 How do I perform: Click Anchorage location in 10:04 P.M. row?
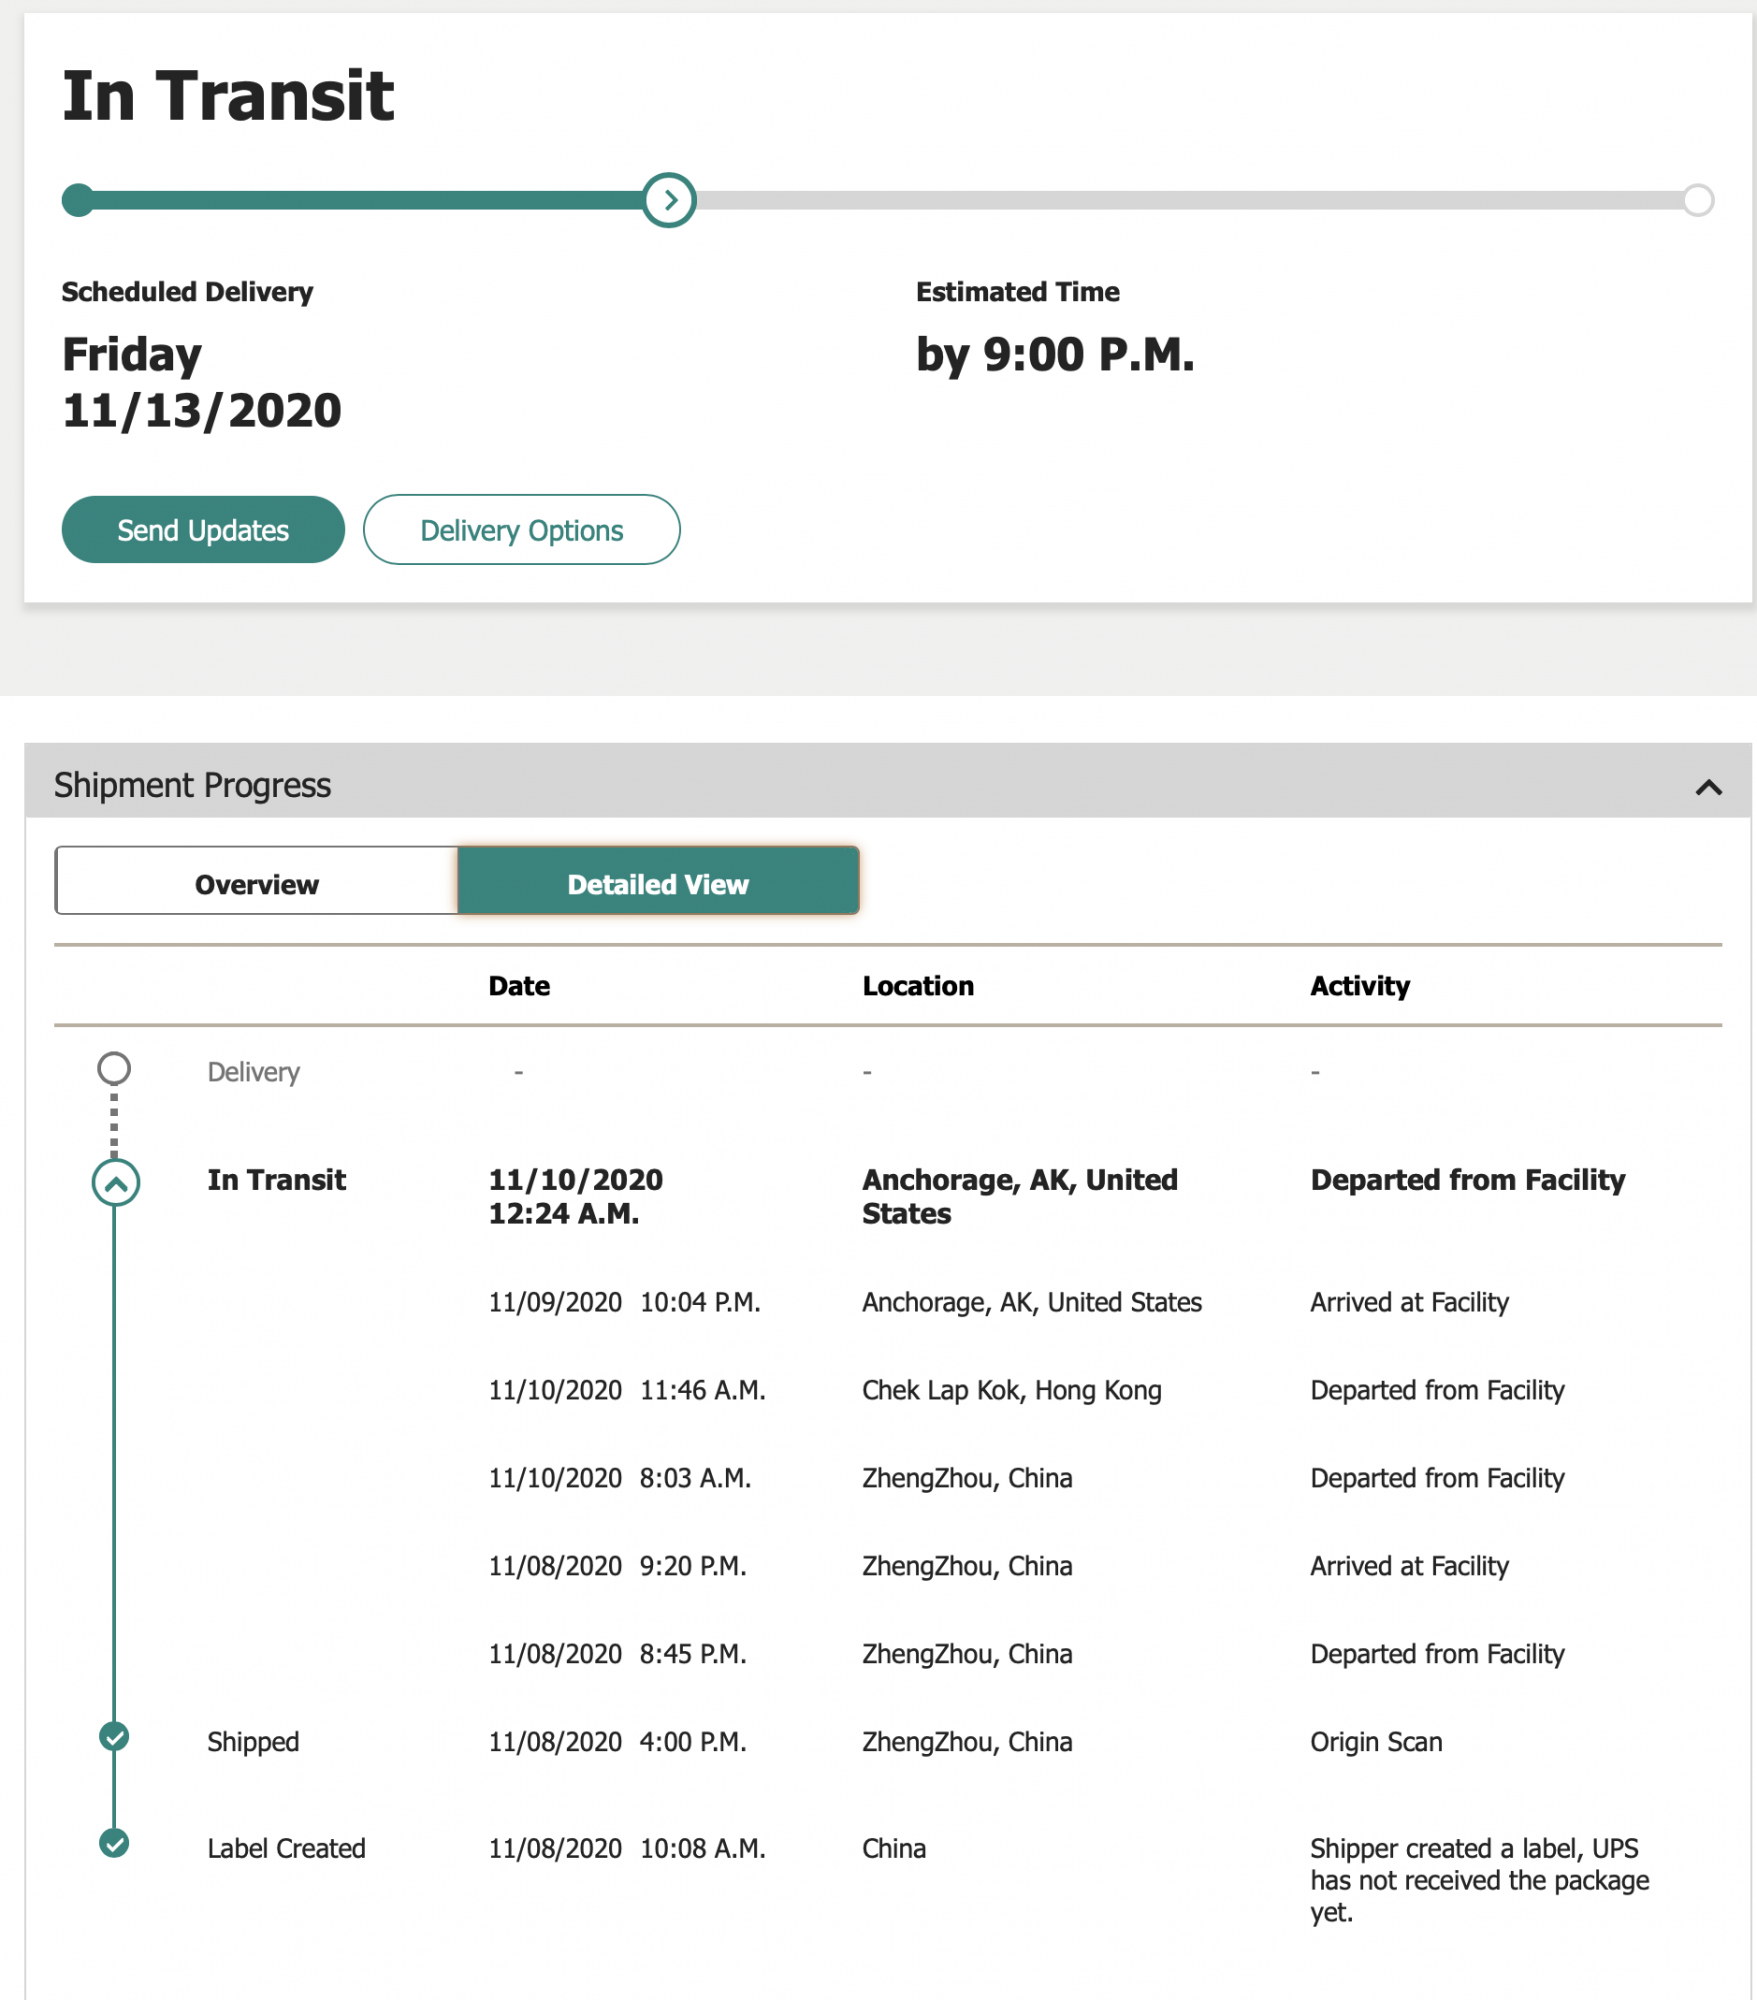(x=1032, y=1302)
